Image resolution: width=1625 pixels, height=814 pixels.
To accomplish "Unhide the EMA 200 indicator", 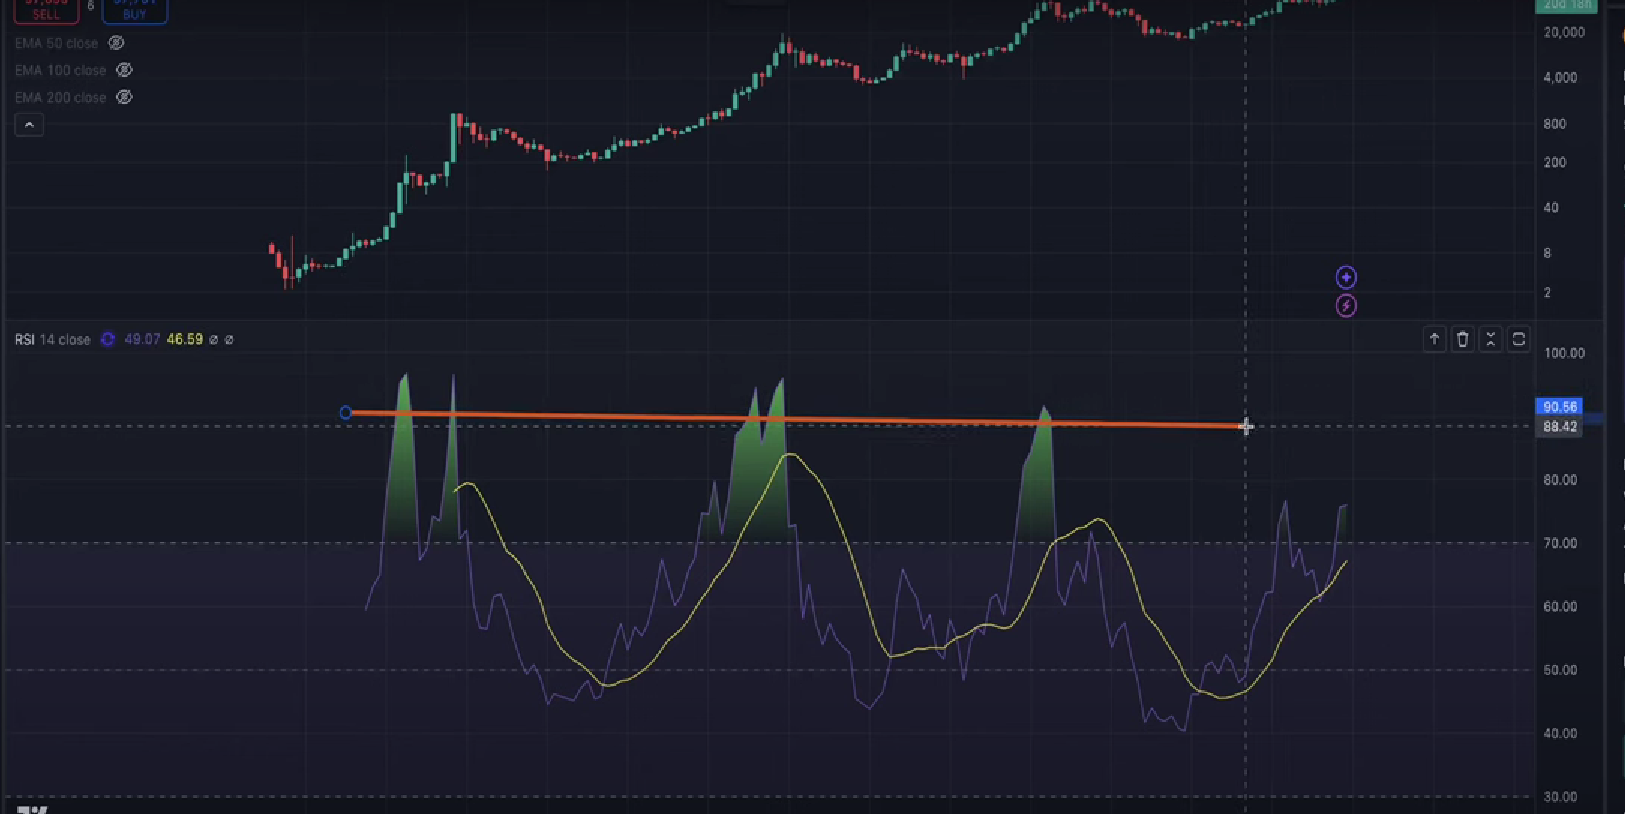I will tap(124, 97).
